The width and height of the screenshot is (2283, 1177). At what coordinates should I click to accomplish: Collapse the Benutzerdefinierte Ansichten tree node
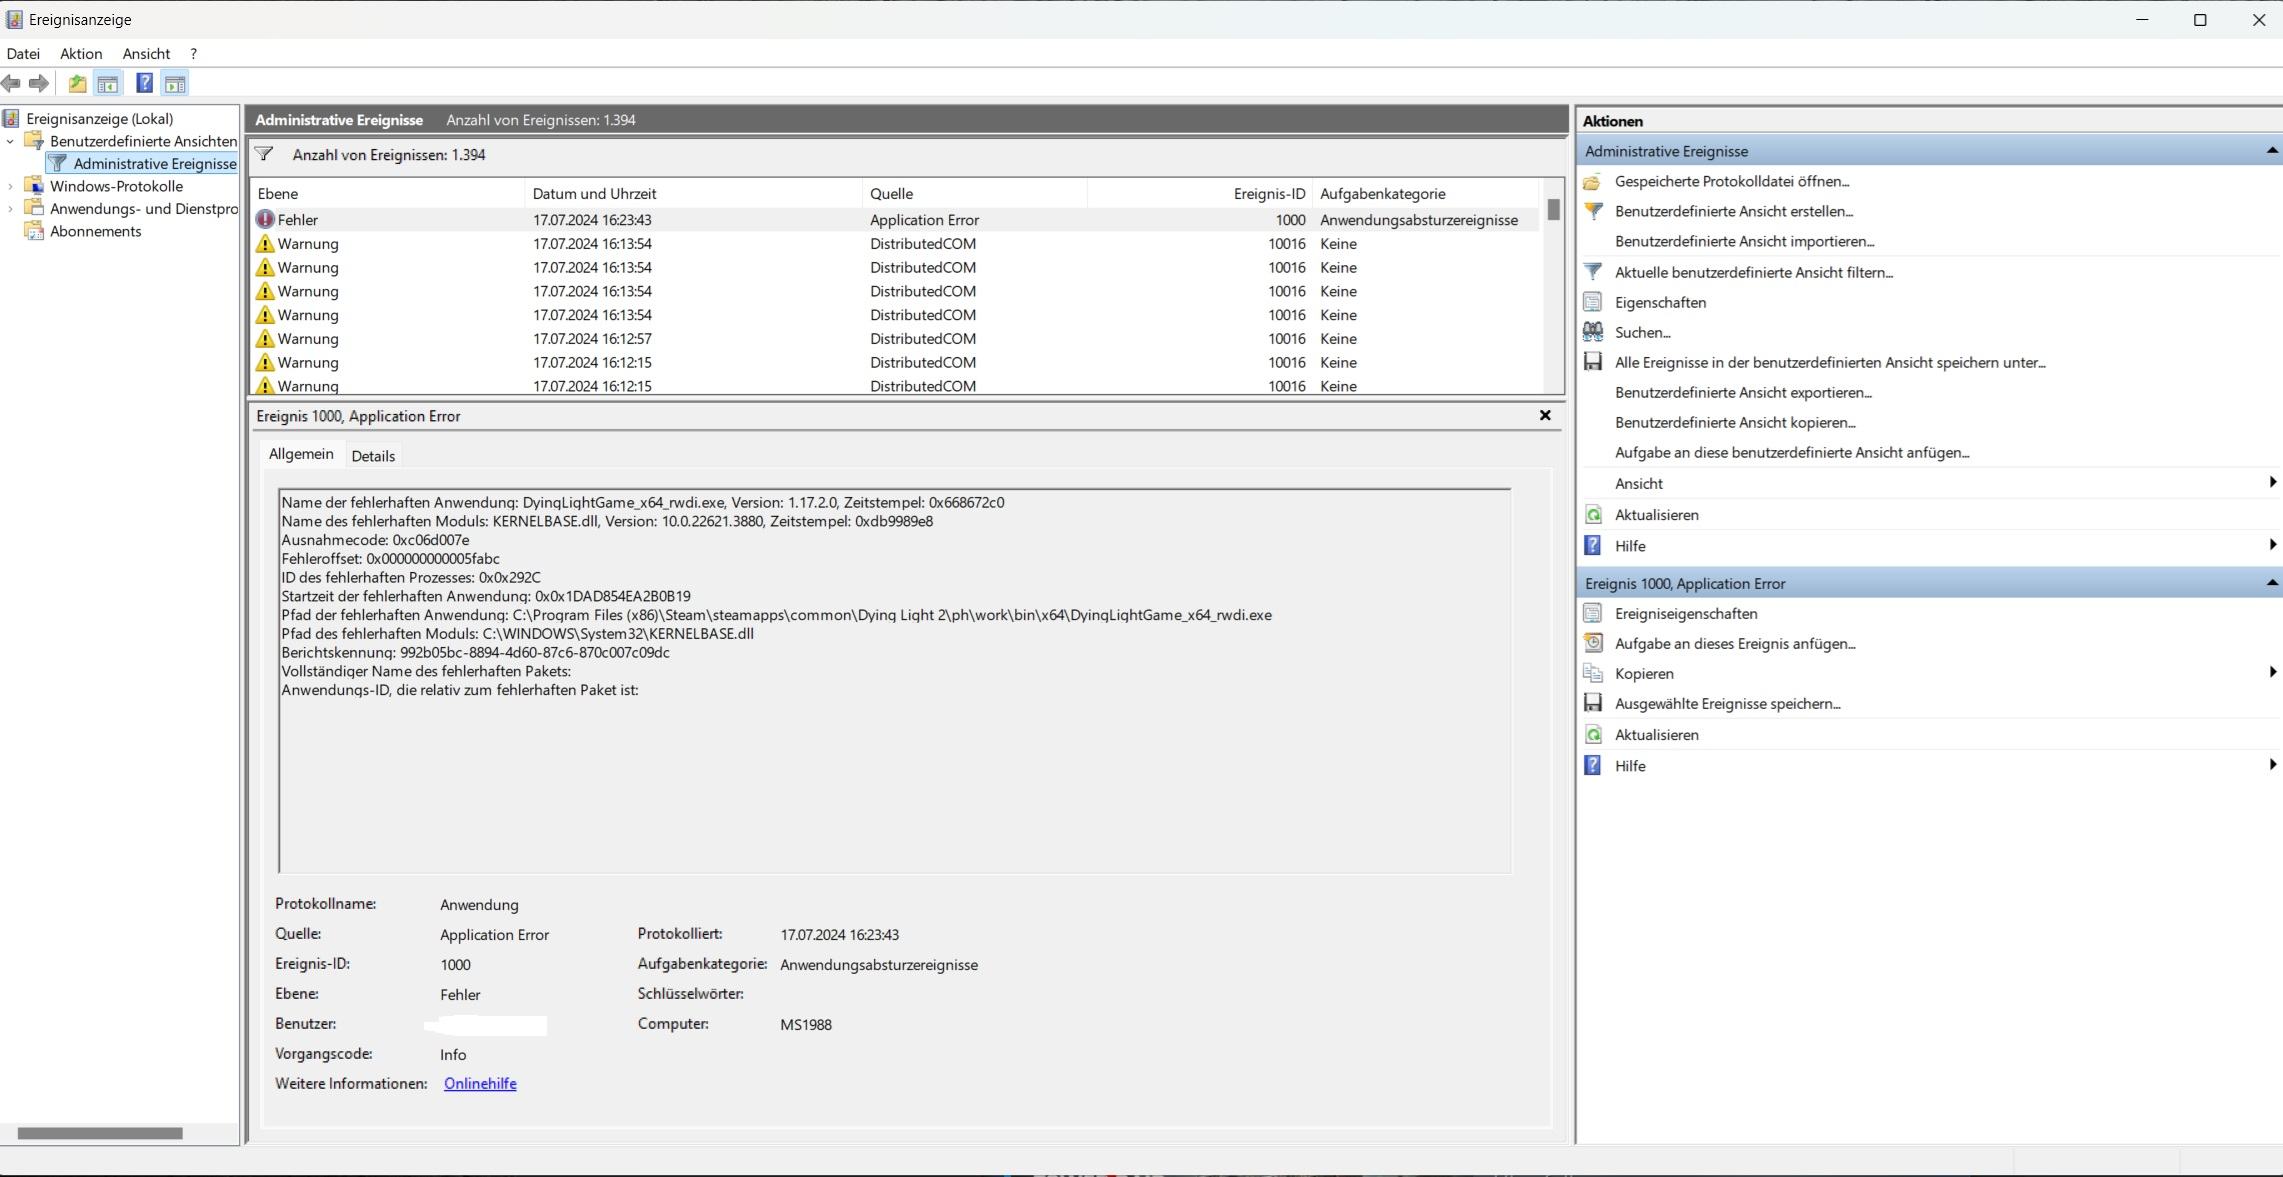click(10, 141)
